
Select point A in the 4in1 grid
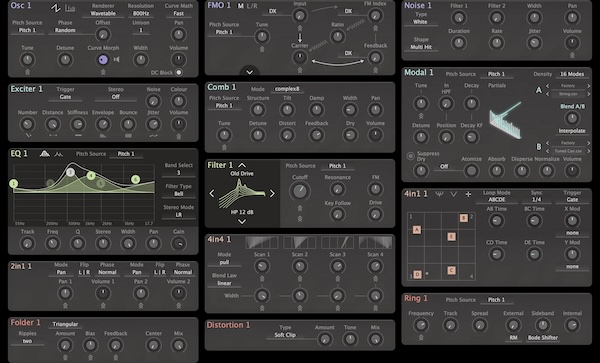coord(417,230)
